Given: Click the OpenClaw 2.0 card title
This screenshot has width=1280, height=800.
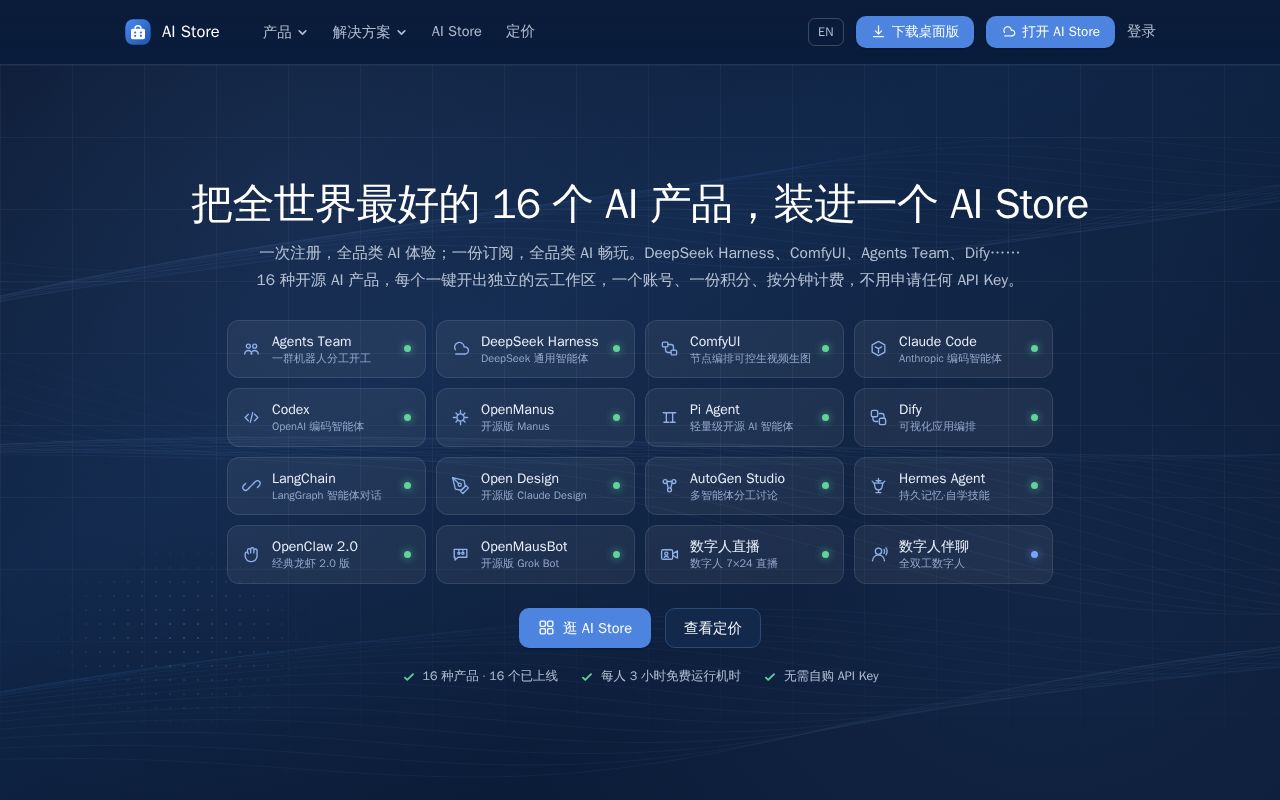Looking at the screenshot, I should click(x=315, y=547).
